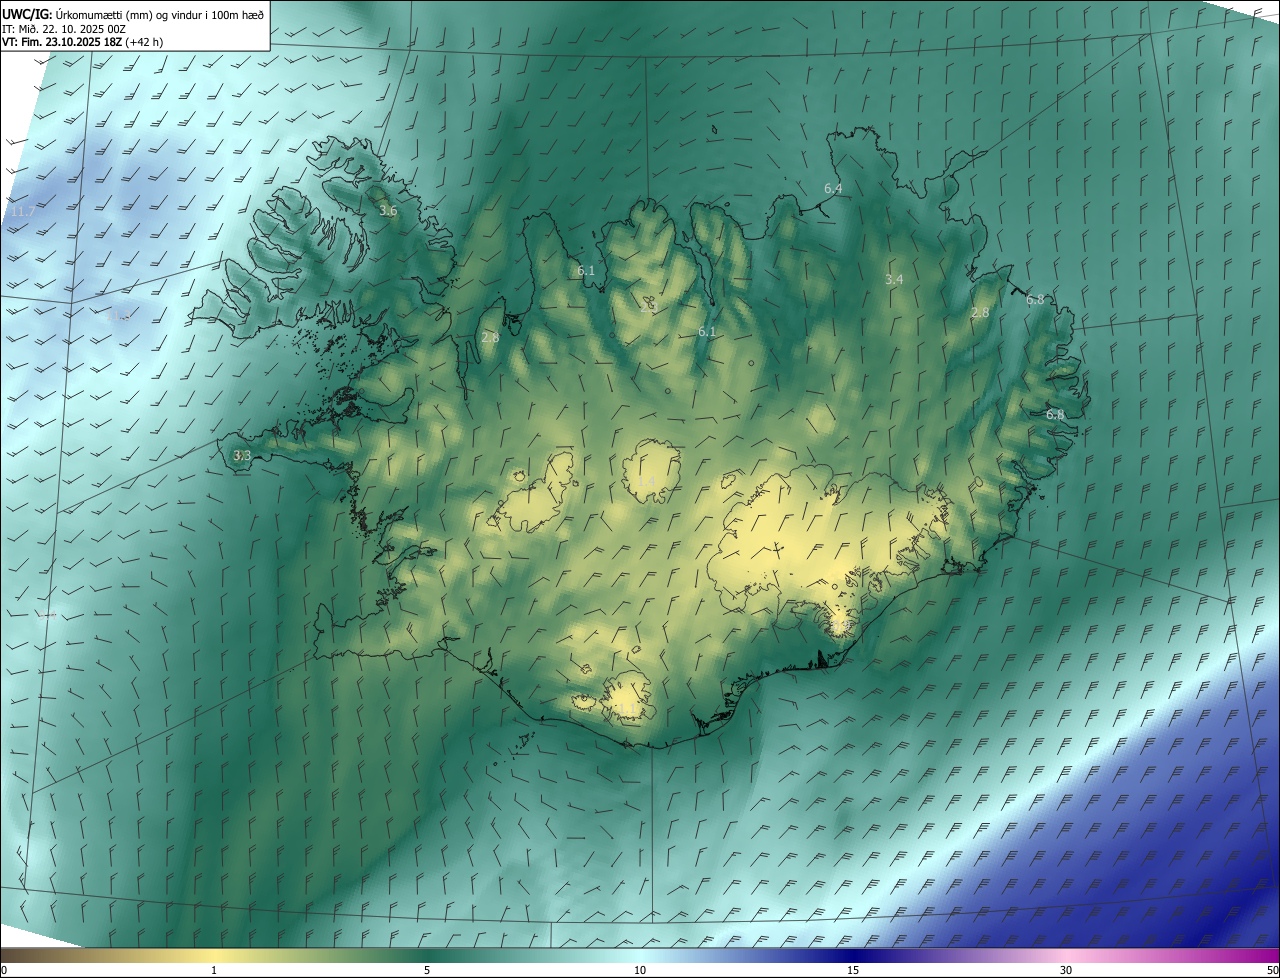Click the valid time line 'VT: Fim. 23.10.2025 18Z (+42 h)'
Viewport: 1280px width, 978px height.
point(83,42)
